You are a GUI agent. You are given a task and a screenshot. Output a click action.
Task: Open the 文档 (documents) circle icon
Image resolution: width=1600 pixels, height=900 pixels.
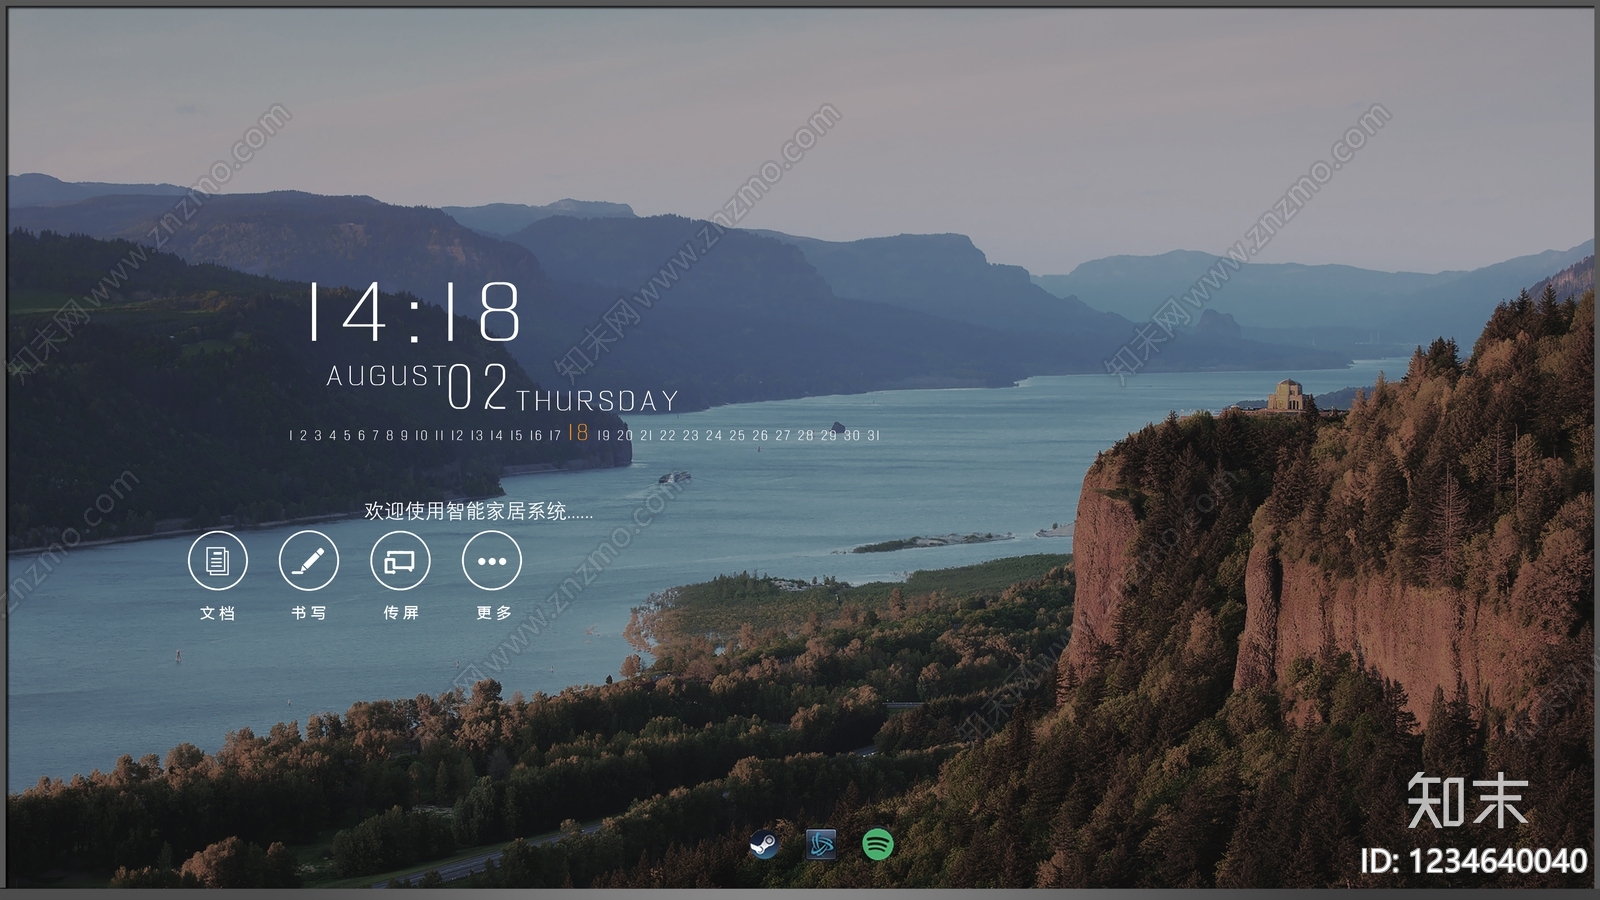217,561
